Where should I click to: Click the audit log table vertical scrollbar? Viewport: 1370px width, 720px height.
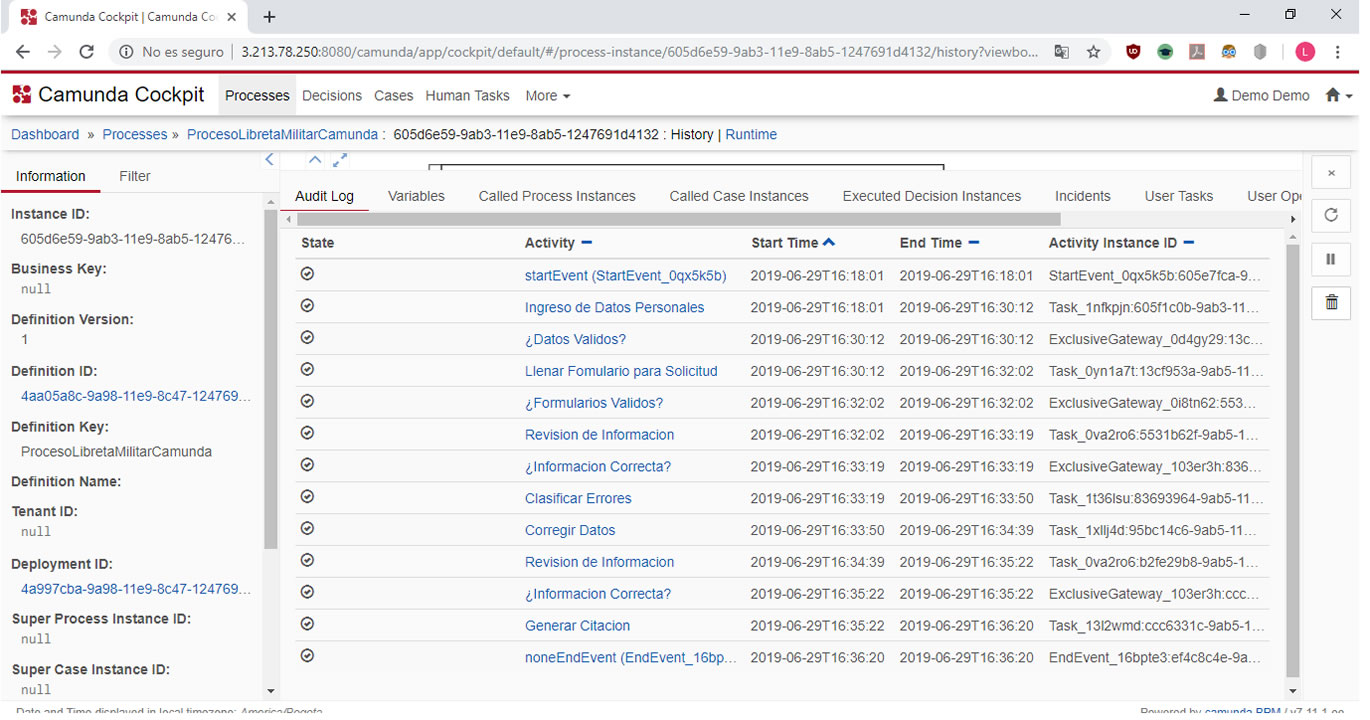pyautogui.click(x=1292, y=460)
